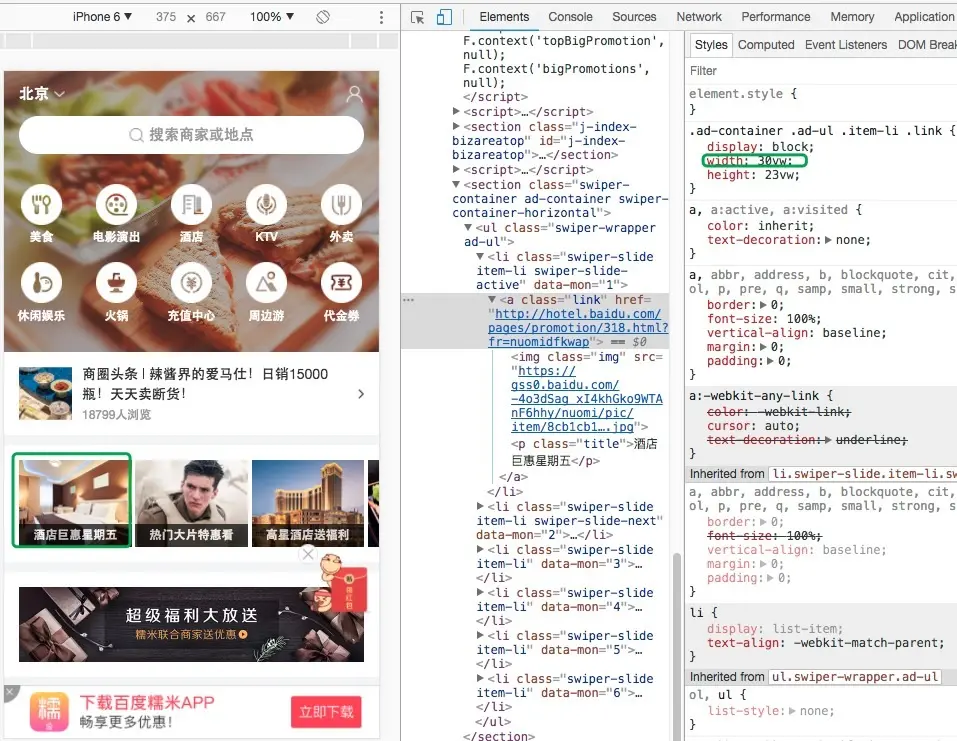The image size is (957, 741).
Task: Click the 糯米 app logo icon
Action: point(49,711)
